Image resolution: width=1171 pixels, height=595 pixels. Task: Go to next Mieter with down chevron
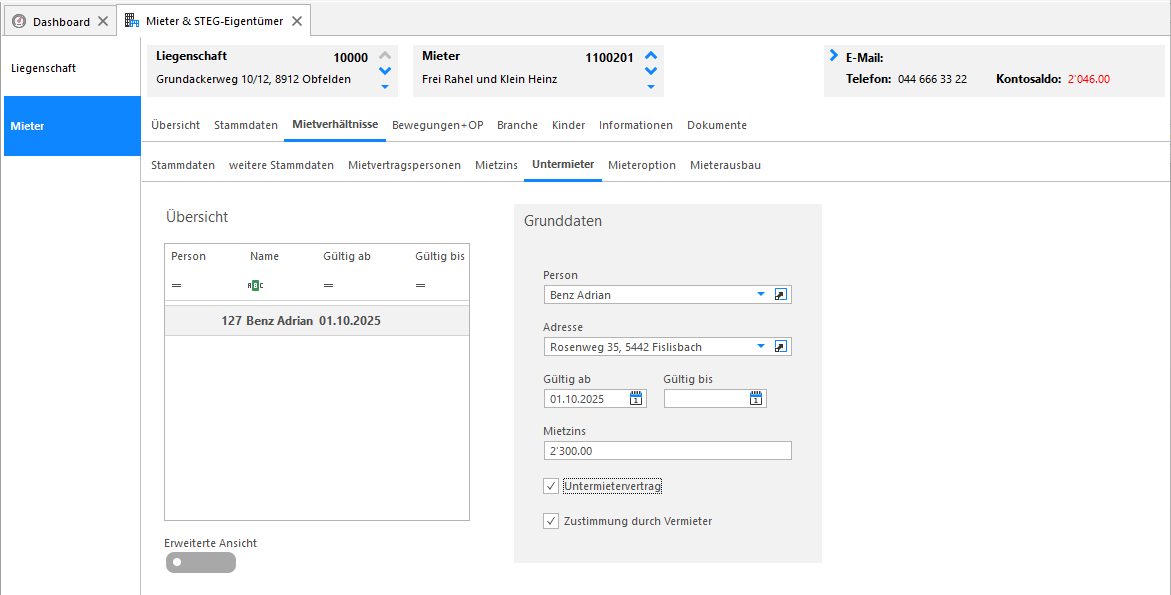pyautogui.click(x=650, y=71)
